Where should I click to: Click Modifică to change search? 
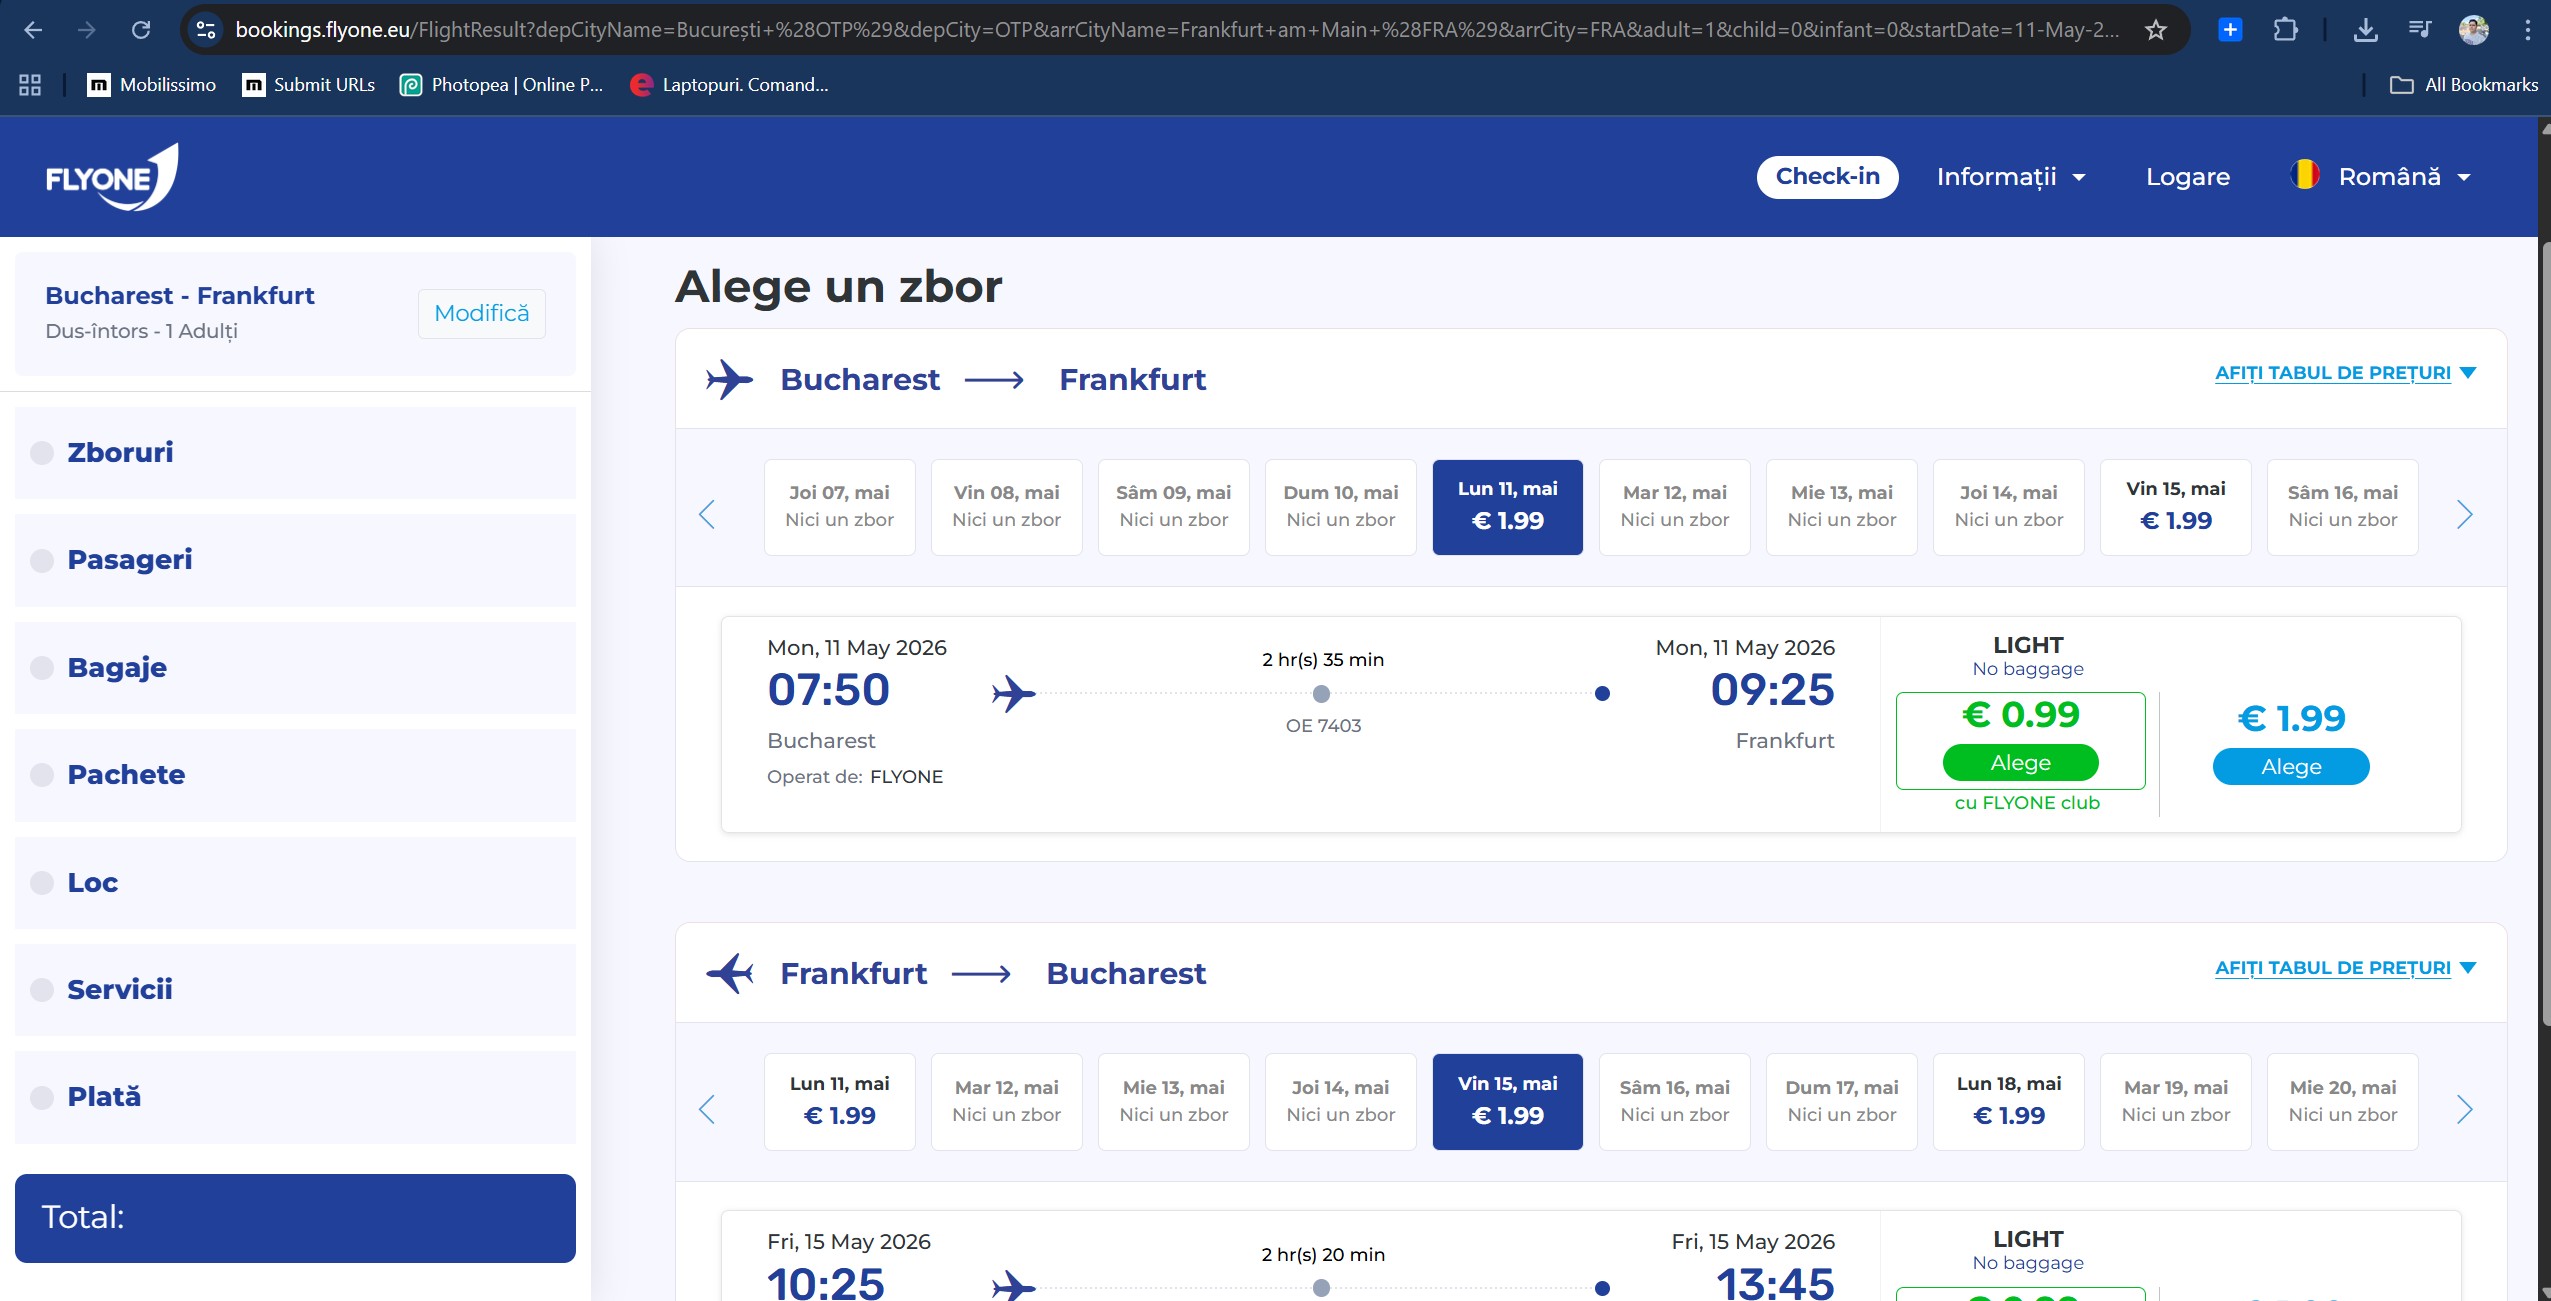coord(481,314)
